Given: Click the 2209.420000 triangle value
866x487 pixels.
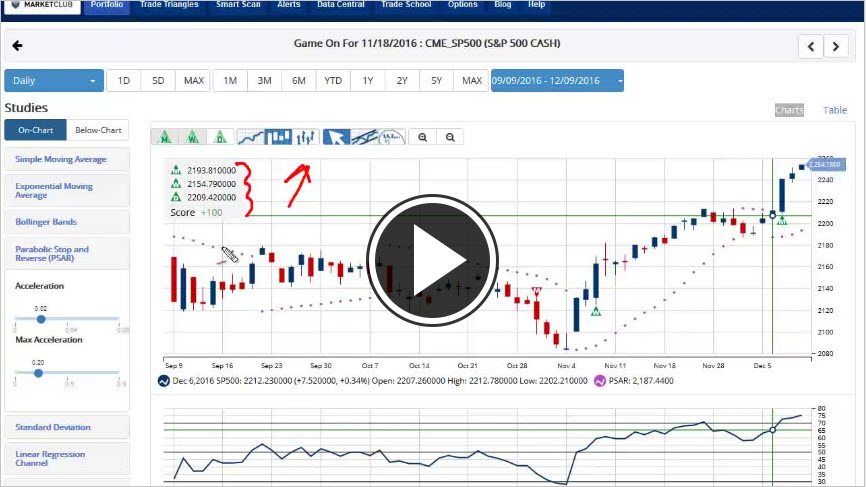Looking at the screenshot, I should click(x=212, y=197).
